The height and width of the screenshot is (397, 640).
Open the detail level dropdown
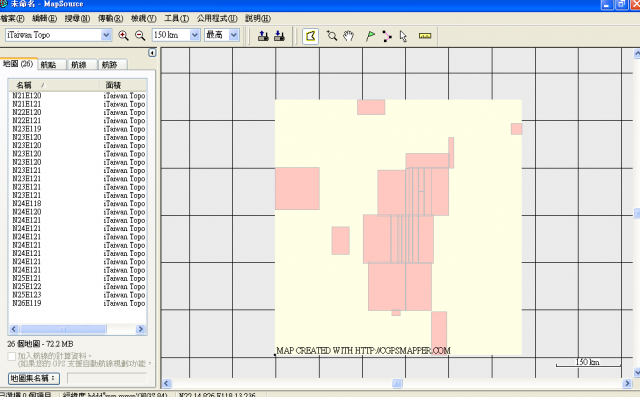(x=234, y=35)
